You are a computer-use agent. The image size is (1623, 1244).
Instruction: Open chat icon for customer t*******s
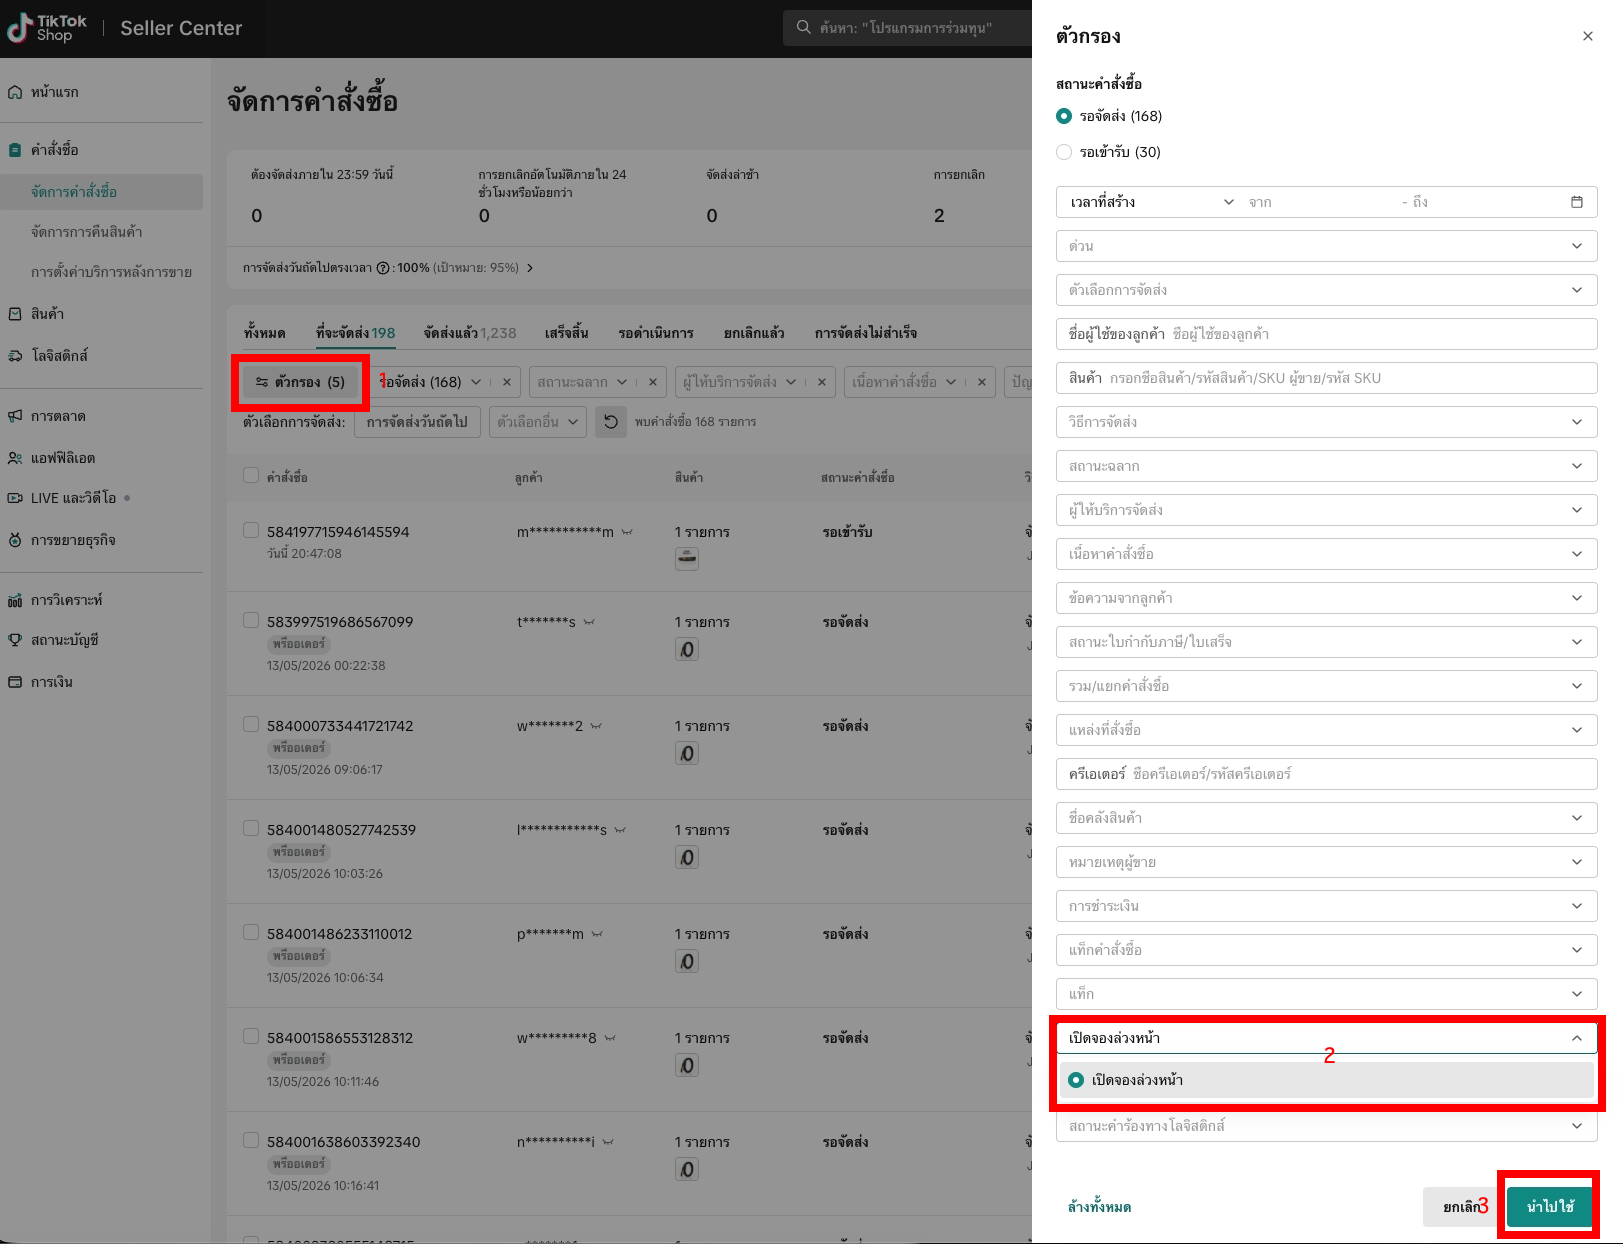tap(589, 622)
